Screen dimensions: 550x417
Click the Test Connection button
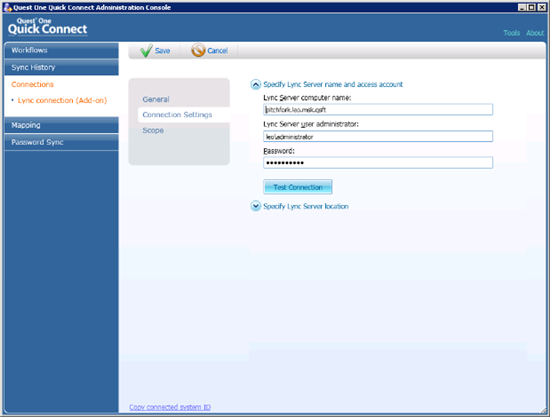click(x=297, y=187)
